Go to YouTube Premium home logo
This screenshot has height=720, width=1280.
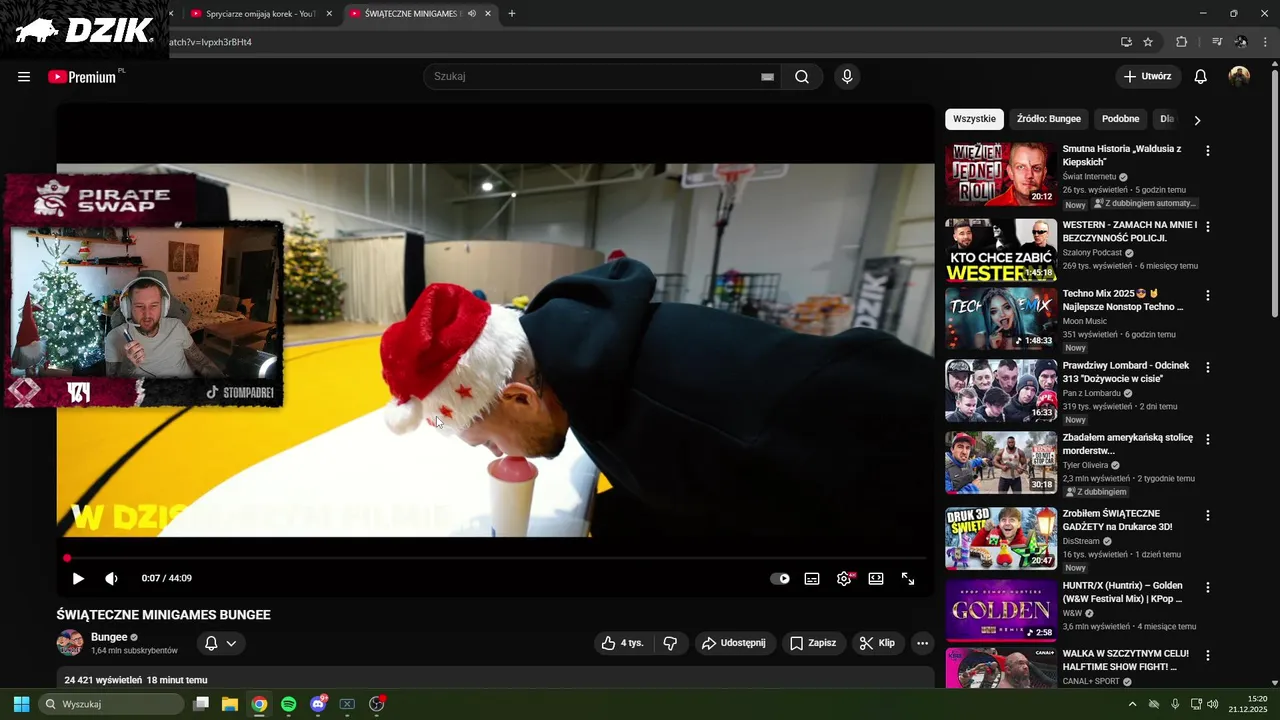coord(84,77)
